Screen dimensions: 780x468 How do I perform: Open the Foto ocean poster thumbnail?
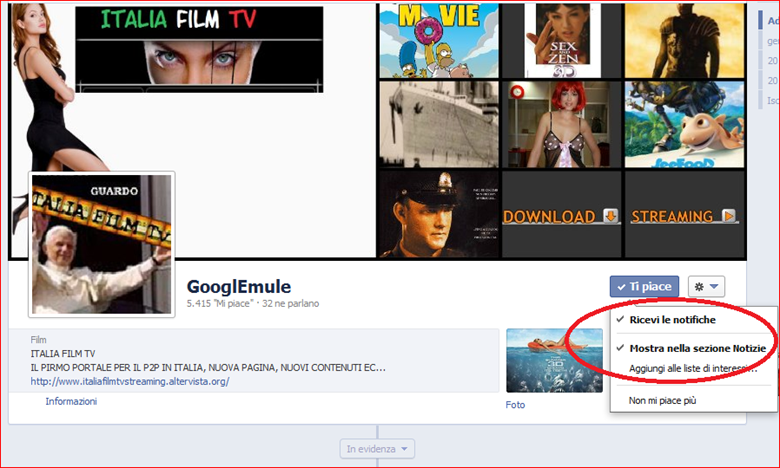pyautogui.click(x=554, y=361)
